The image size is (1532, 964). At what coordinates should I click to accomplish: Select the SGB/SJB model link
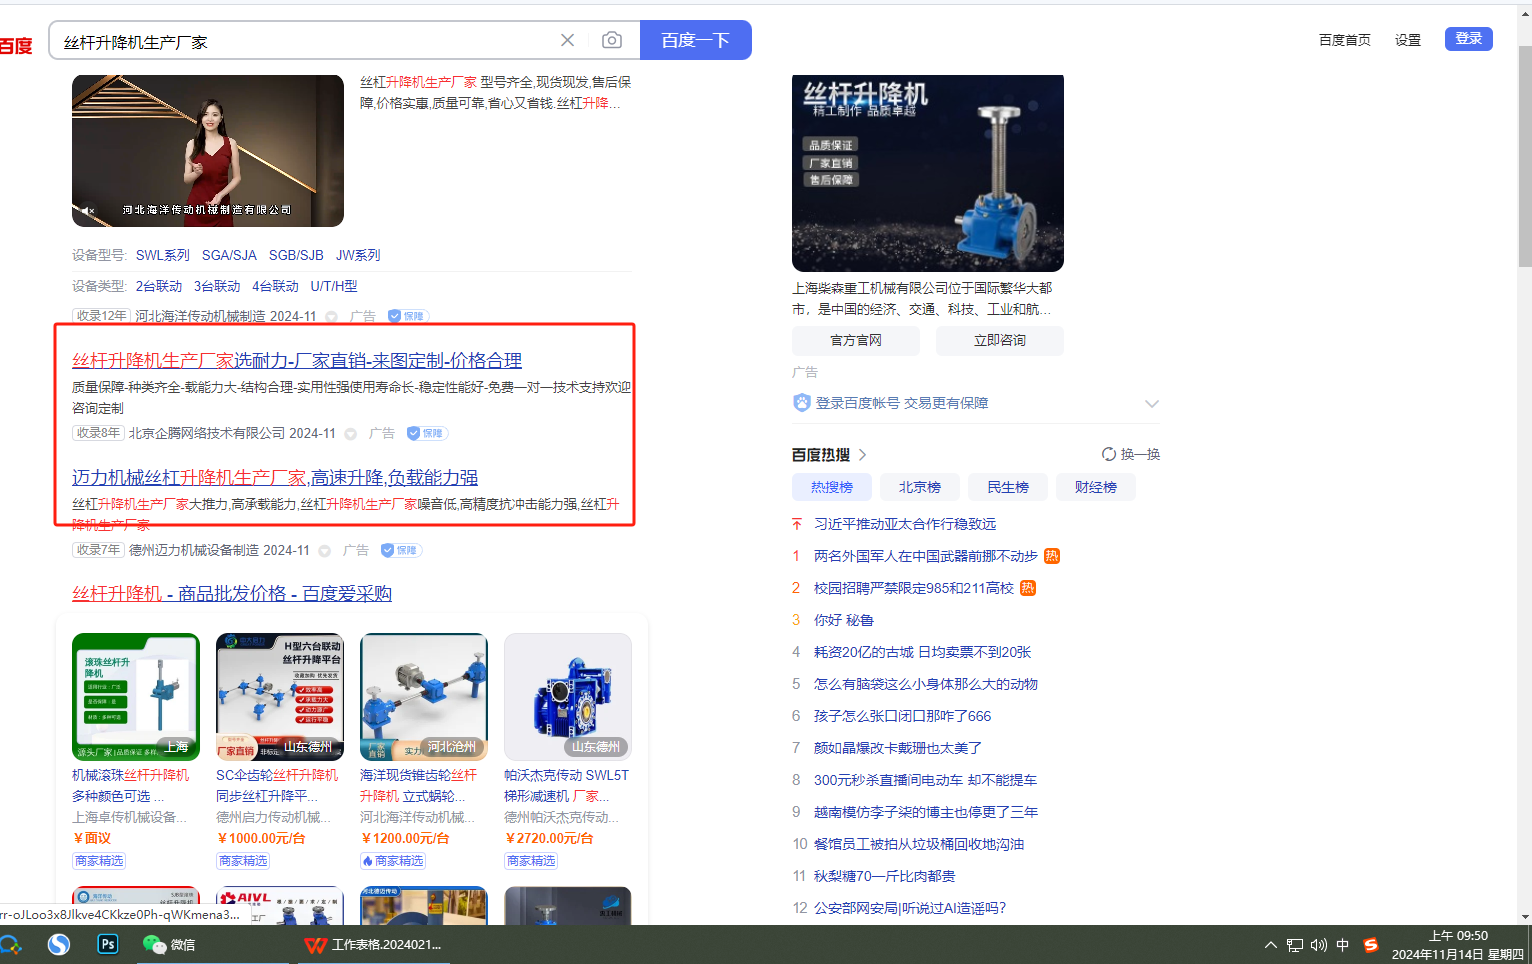[296, 255]
